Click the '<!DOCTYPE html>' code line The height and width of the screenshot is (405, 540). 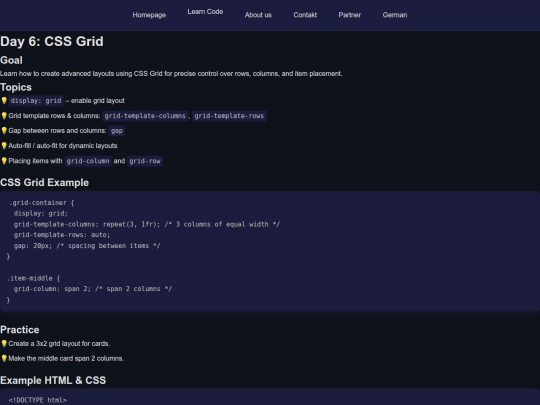(38, 400)
